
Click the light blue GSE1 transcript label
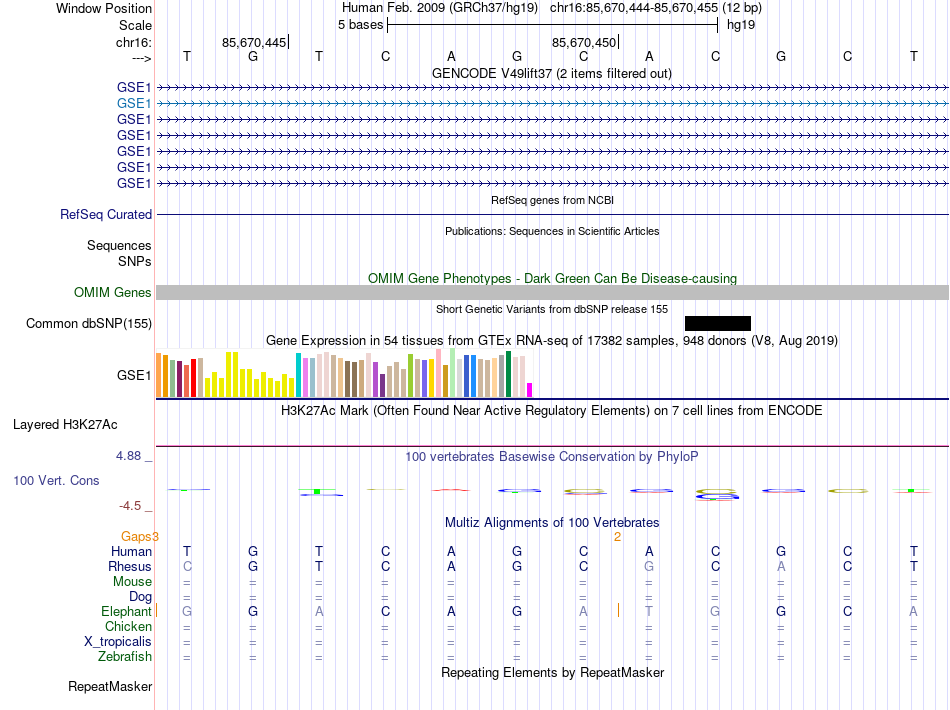(x=134, y=104)
